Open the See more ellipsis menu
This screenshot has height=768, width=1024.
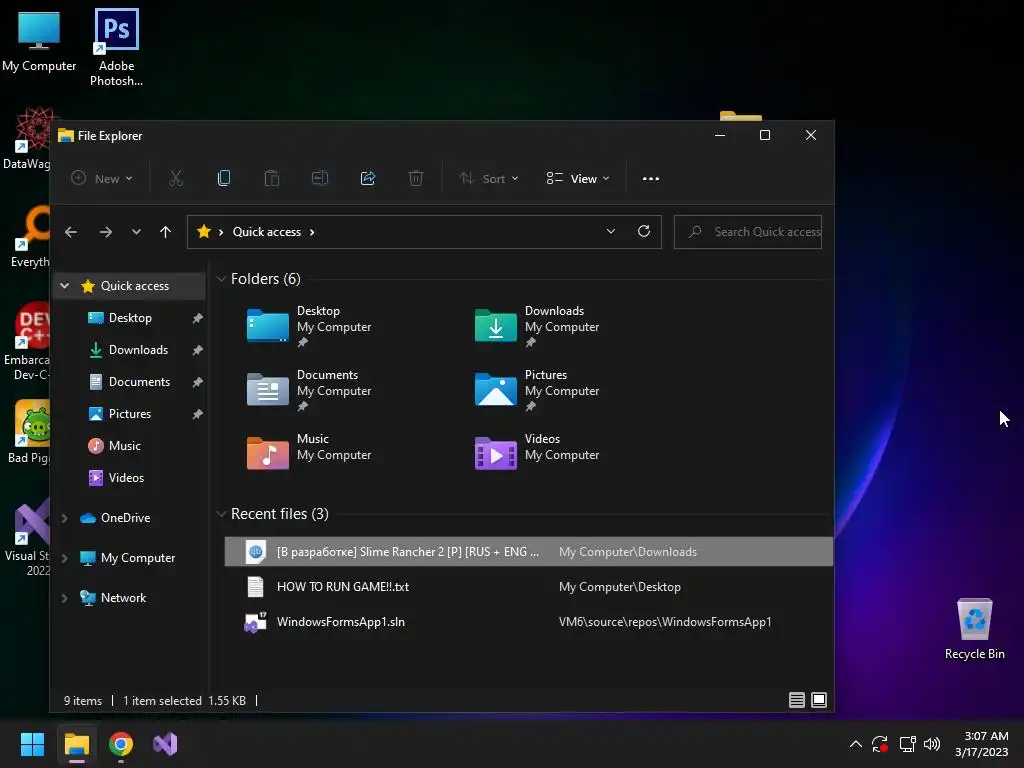[x=650, y=178]
